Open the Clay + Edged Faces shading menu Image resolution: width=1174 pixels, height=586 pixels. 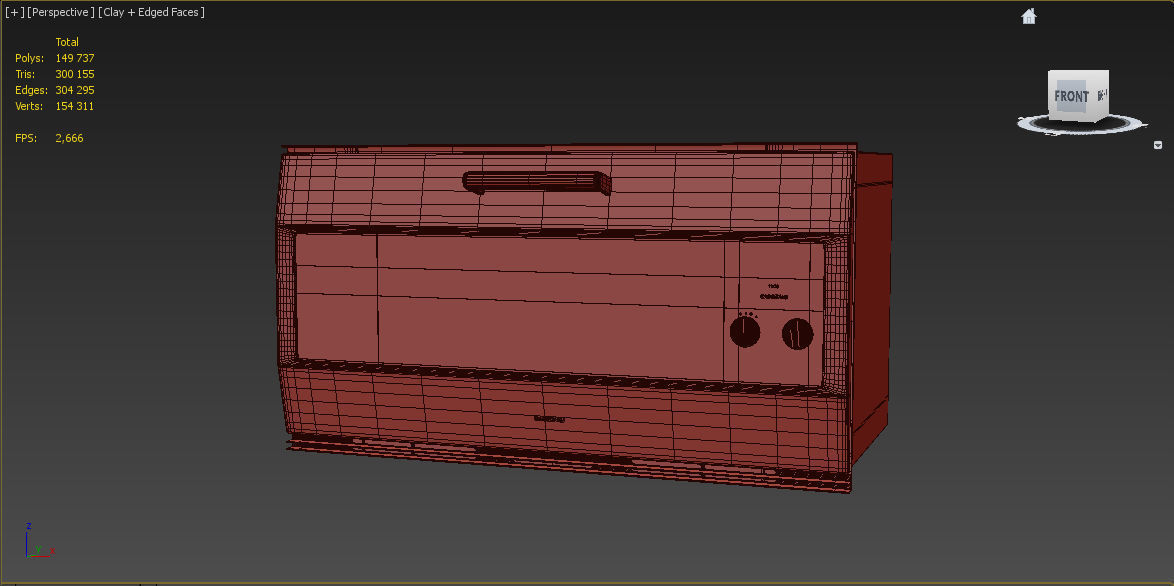151,12
